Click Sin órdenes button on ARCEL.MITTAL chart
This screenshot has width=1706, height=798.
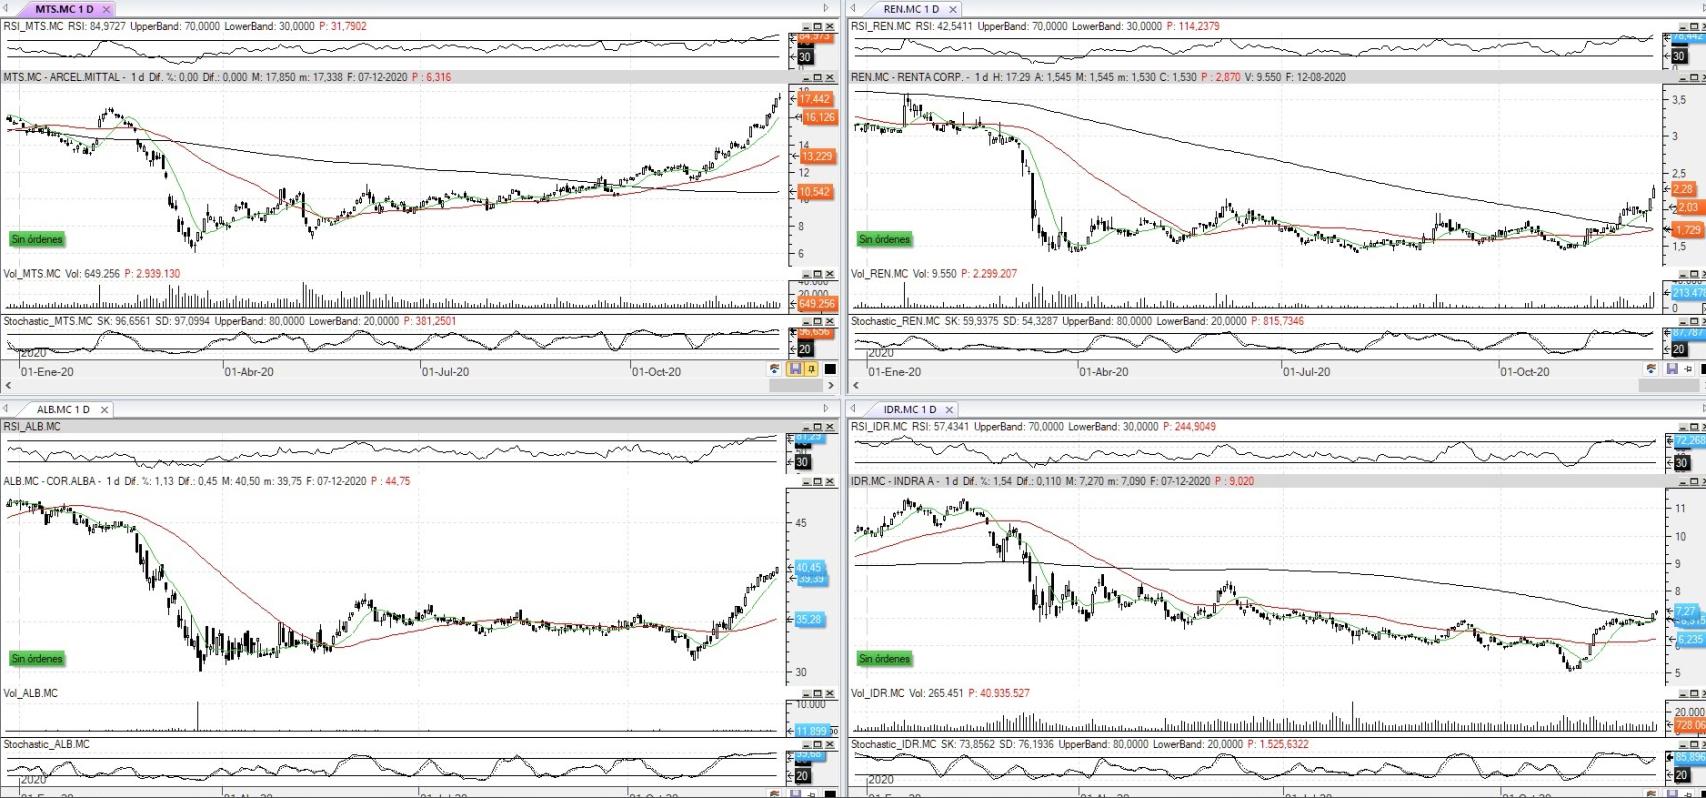pyautogui.click(x=37, y=239)
